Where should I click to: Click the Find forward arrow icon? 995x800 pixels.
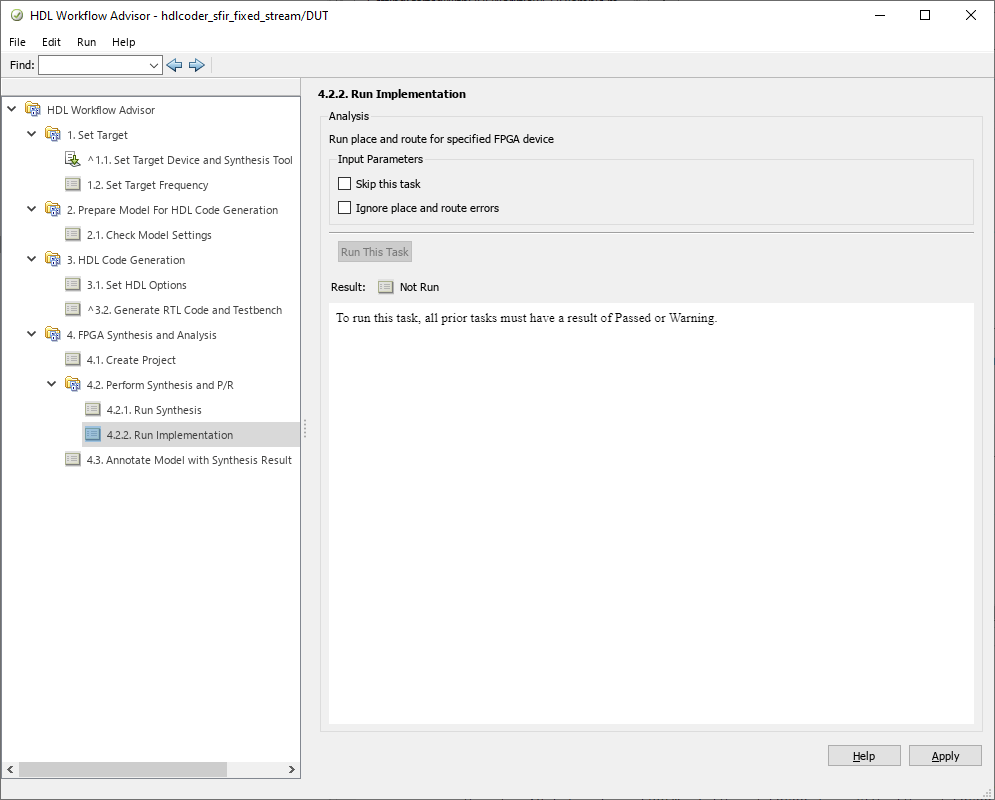click(x=197, y=65)
